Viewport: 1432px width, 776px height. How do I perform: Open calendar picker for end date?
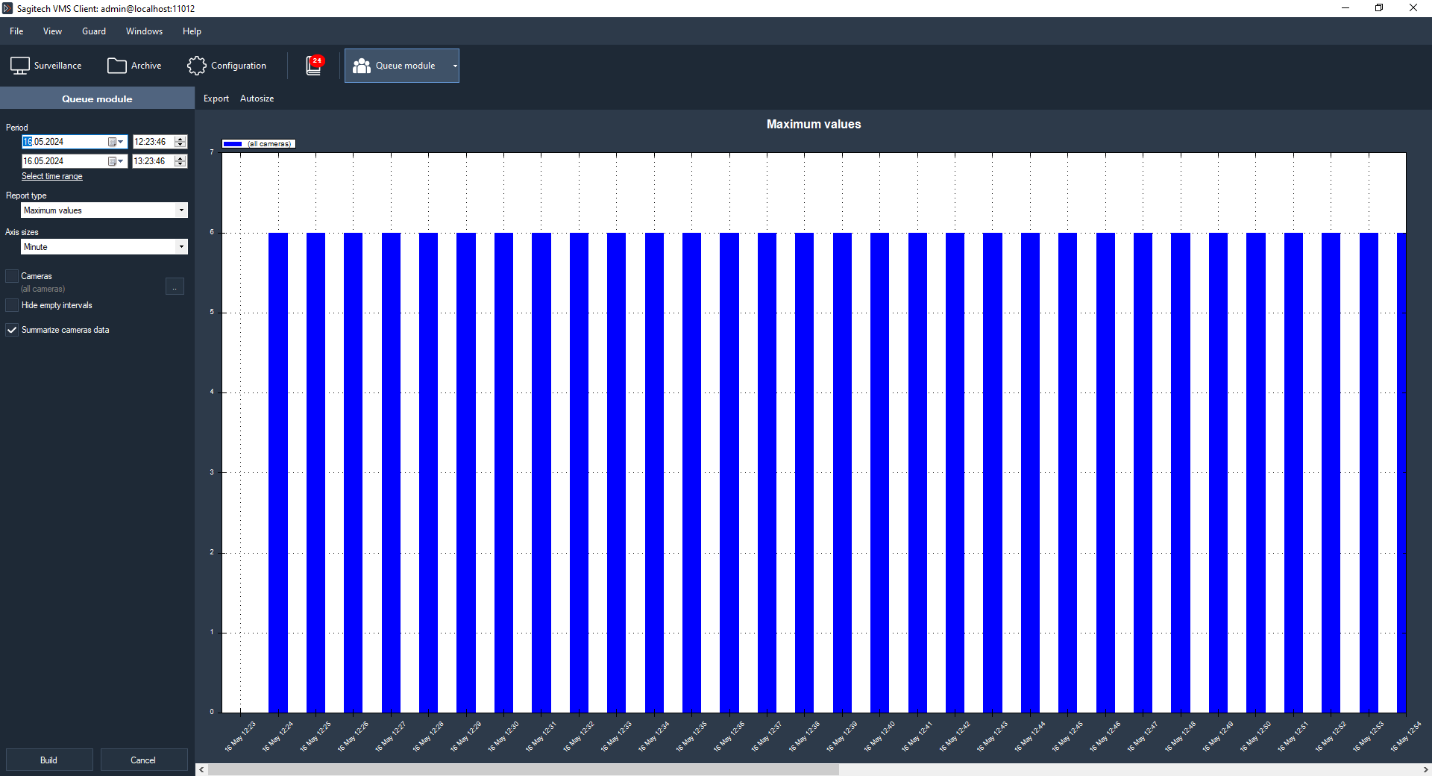tap(115, 161)
